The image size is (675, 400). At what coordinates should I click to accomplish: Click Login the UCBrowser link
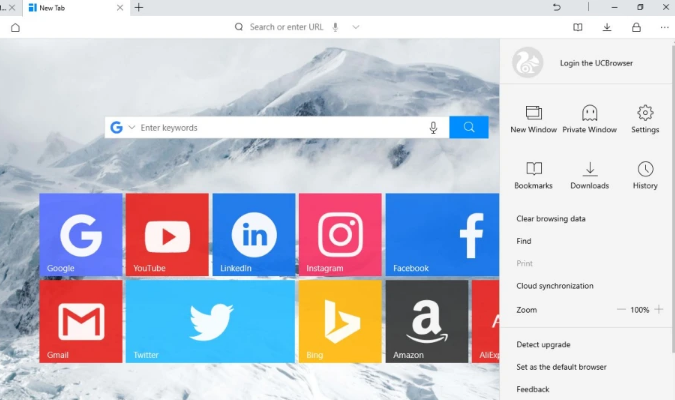[596, 63]
